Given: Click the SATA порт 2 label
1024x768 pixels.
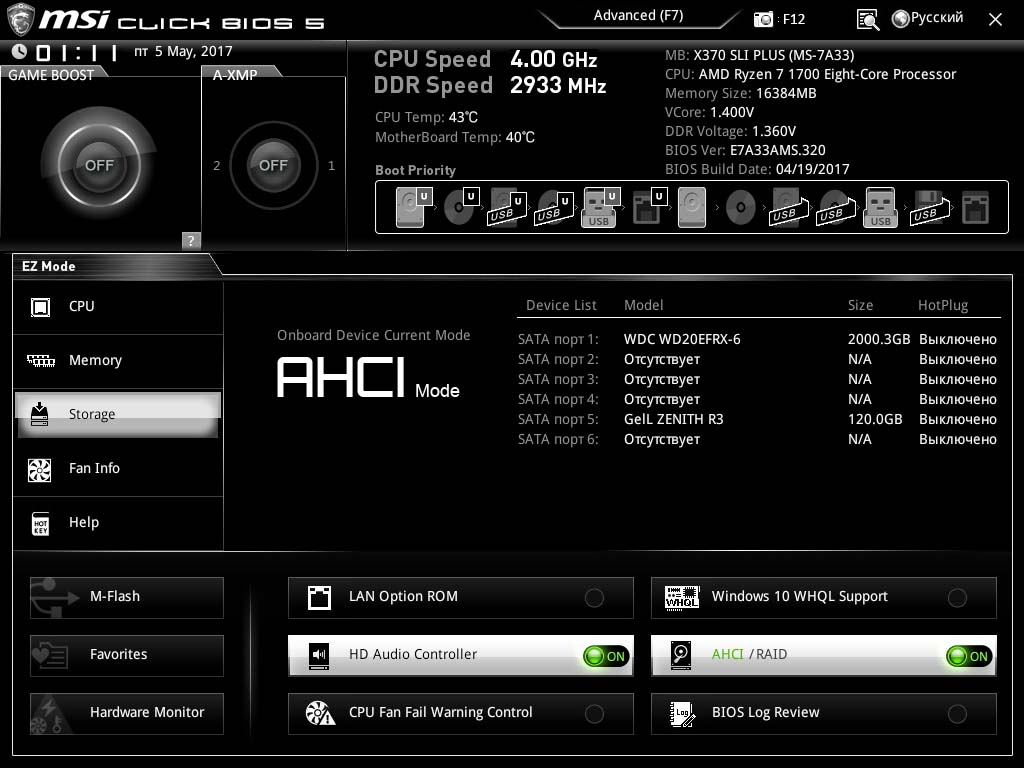Looking at the screenshot, I should (x=558, y=359).
